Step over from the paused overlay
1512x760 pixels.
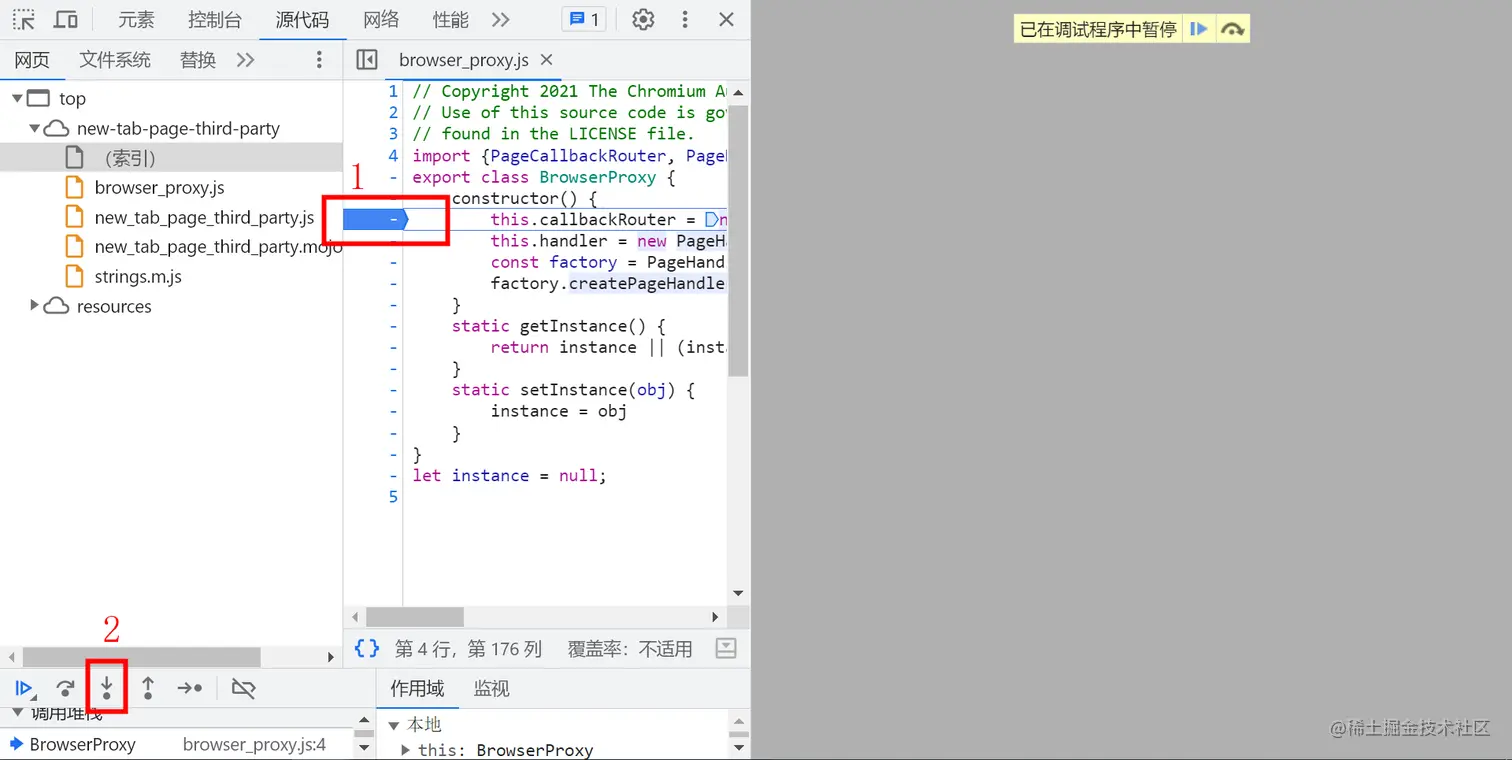[x=1233, y=29]
